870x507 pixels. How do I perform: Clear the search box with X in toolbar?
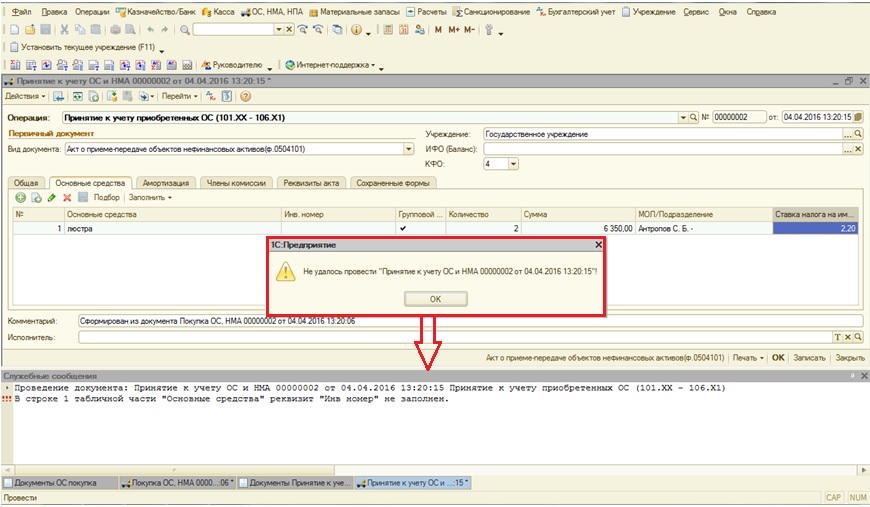[289, 29]
